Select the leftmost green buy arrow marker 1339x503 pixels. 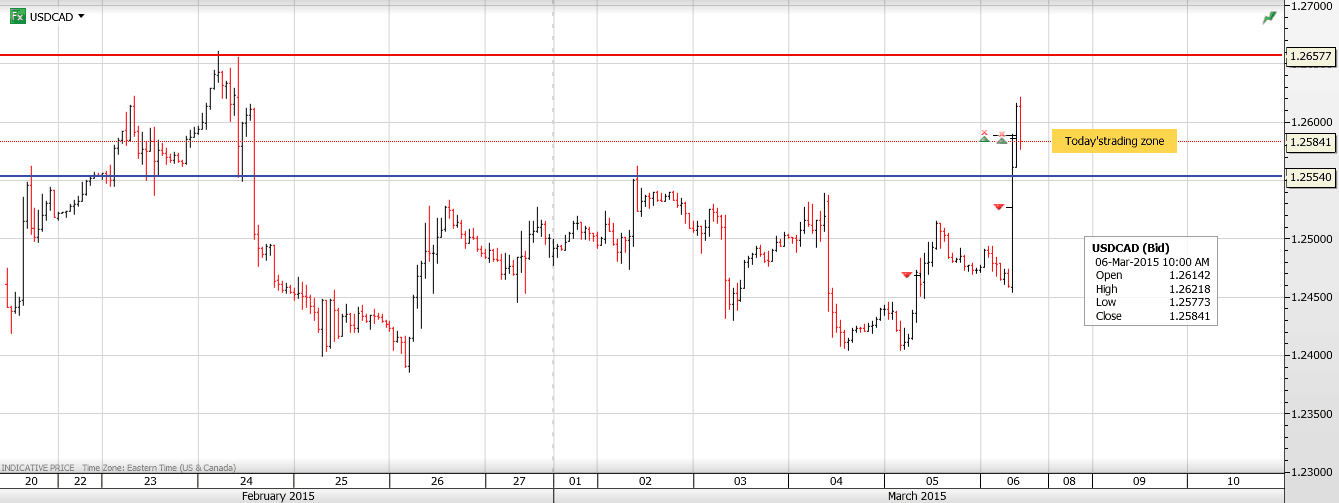click(x=984, y=138)
